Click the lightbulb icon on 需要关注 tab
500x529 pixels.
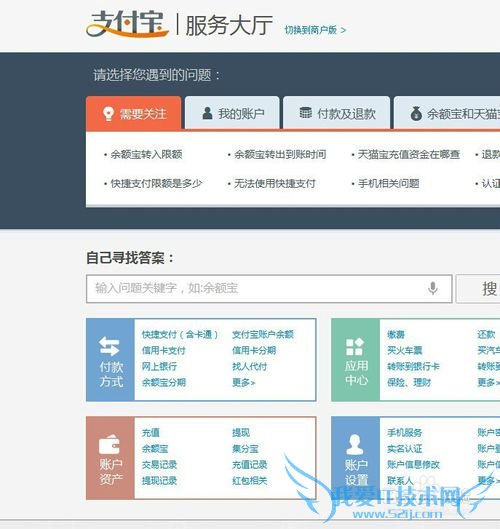click(108, 114)
